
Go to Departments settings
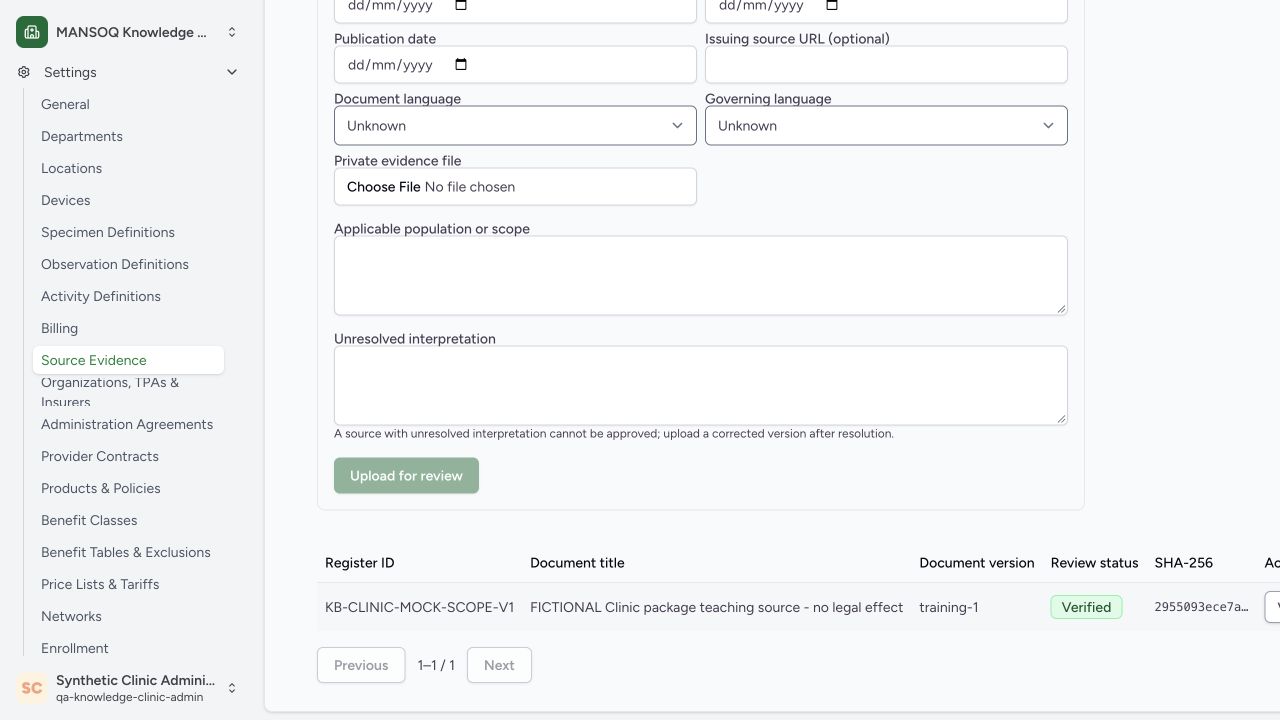(82, 136)
